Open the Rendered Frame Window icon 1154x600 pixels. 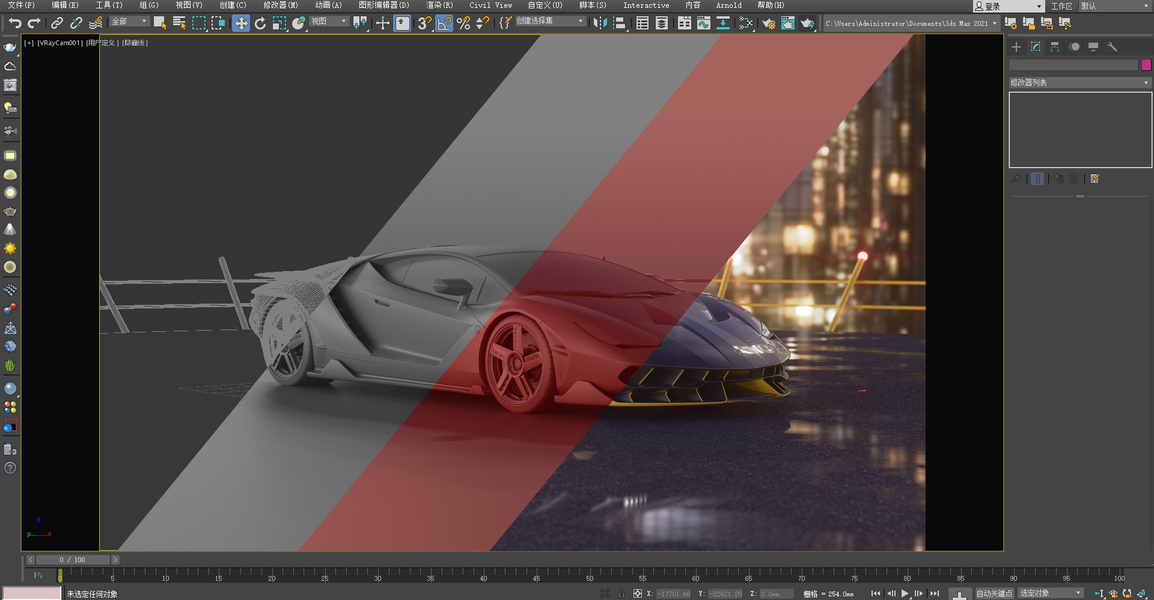[x=787, y=24]
